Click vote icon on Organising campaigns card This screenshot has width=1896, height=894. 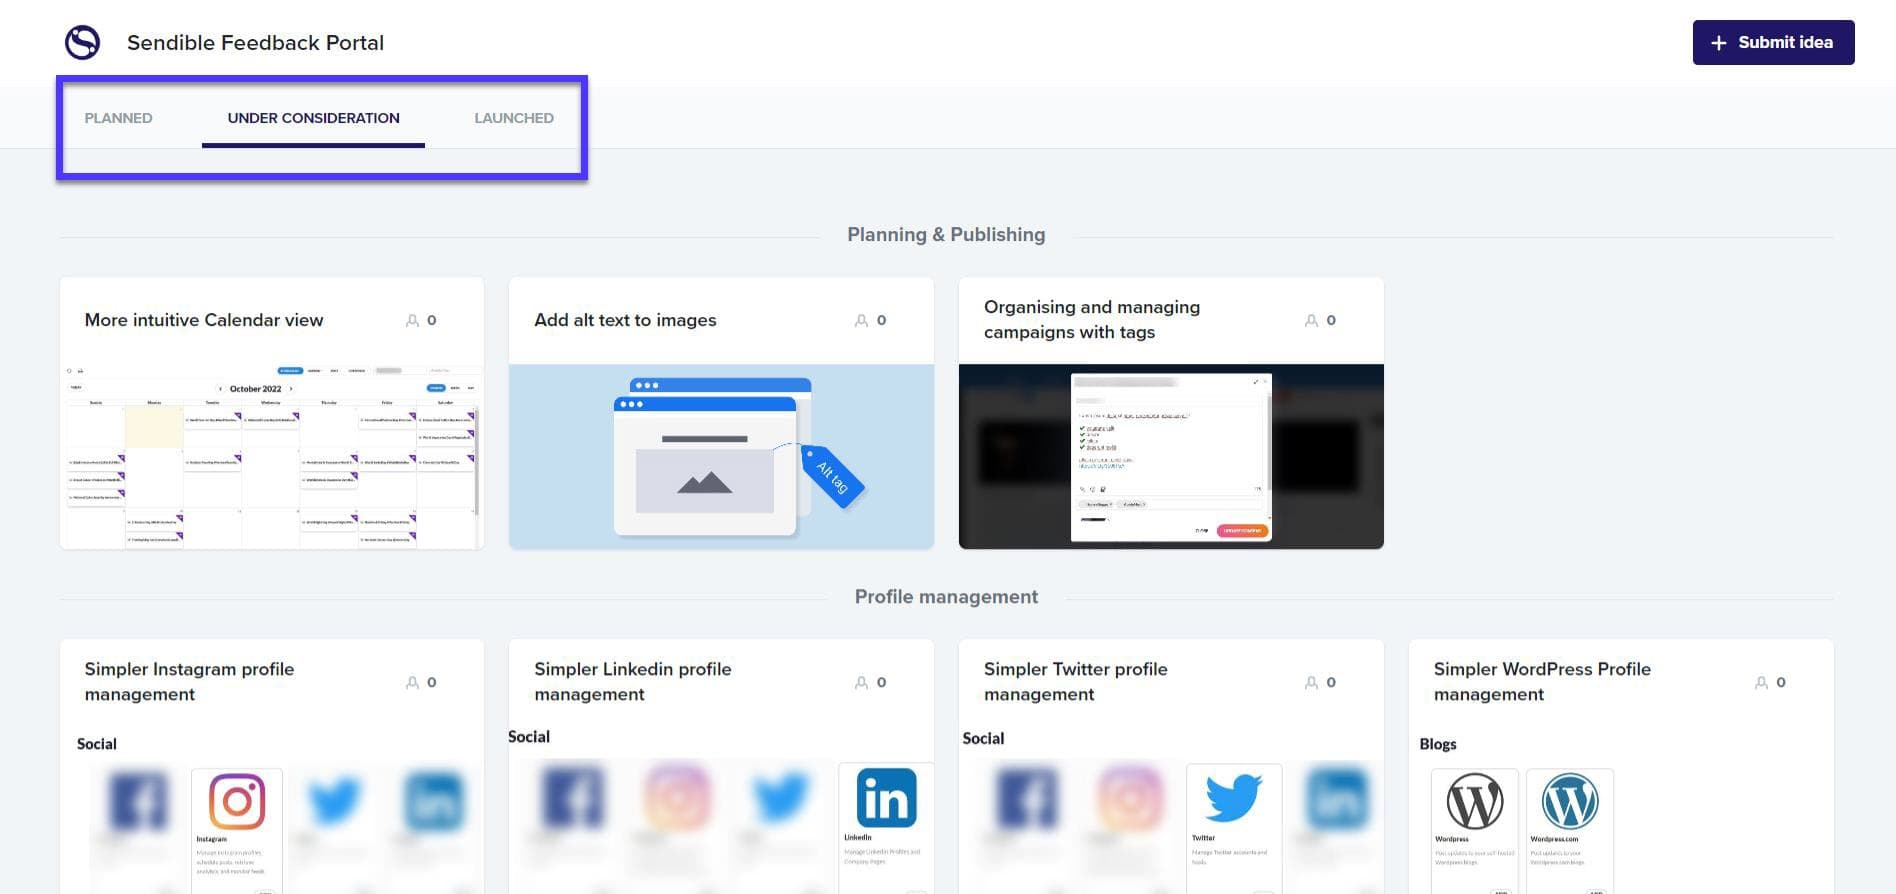pyautogui.click(x=1311, y=321)
